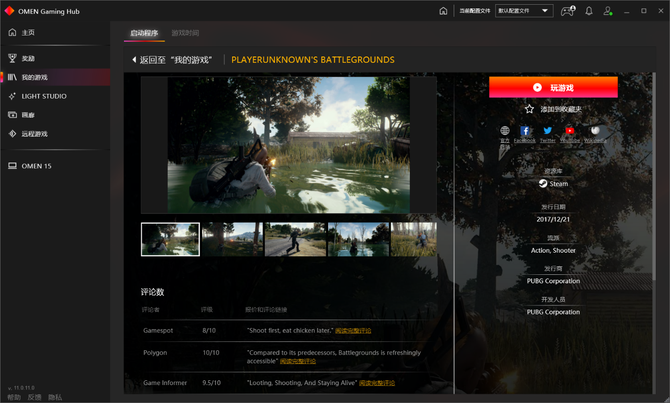The image size is (670, 403).
Task: Open full Game Informer review link
Action: 377,383
